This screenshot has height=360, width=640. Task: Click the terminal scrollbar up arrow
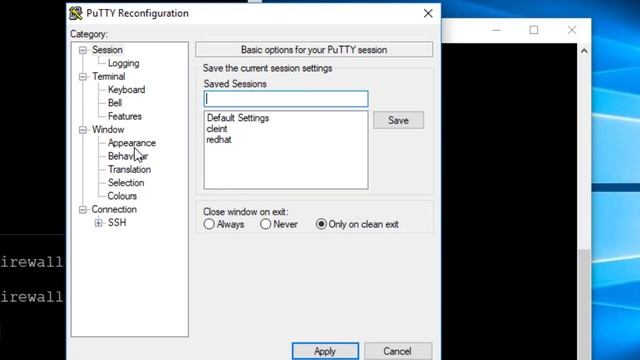(584, 51)
